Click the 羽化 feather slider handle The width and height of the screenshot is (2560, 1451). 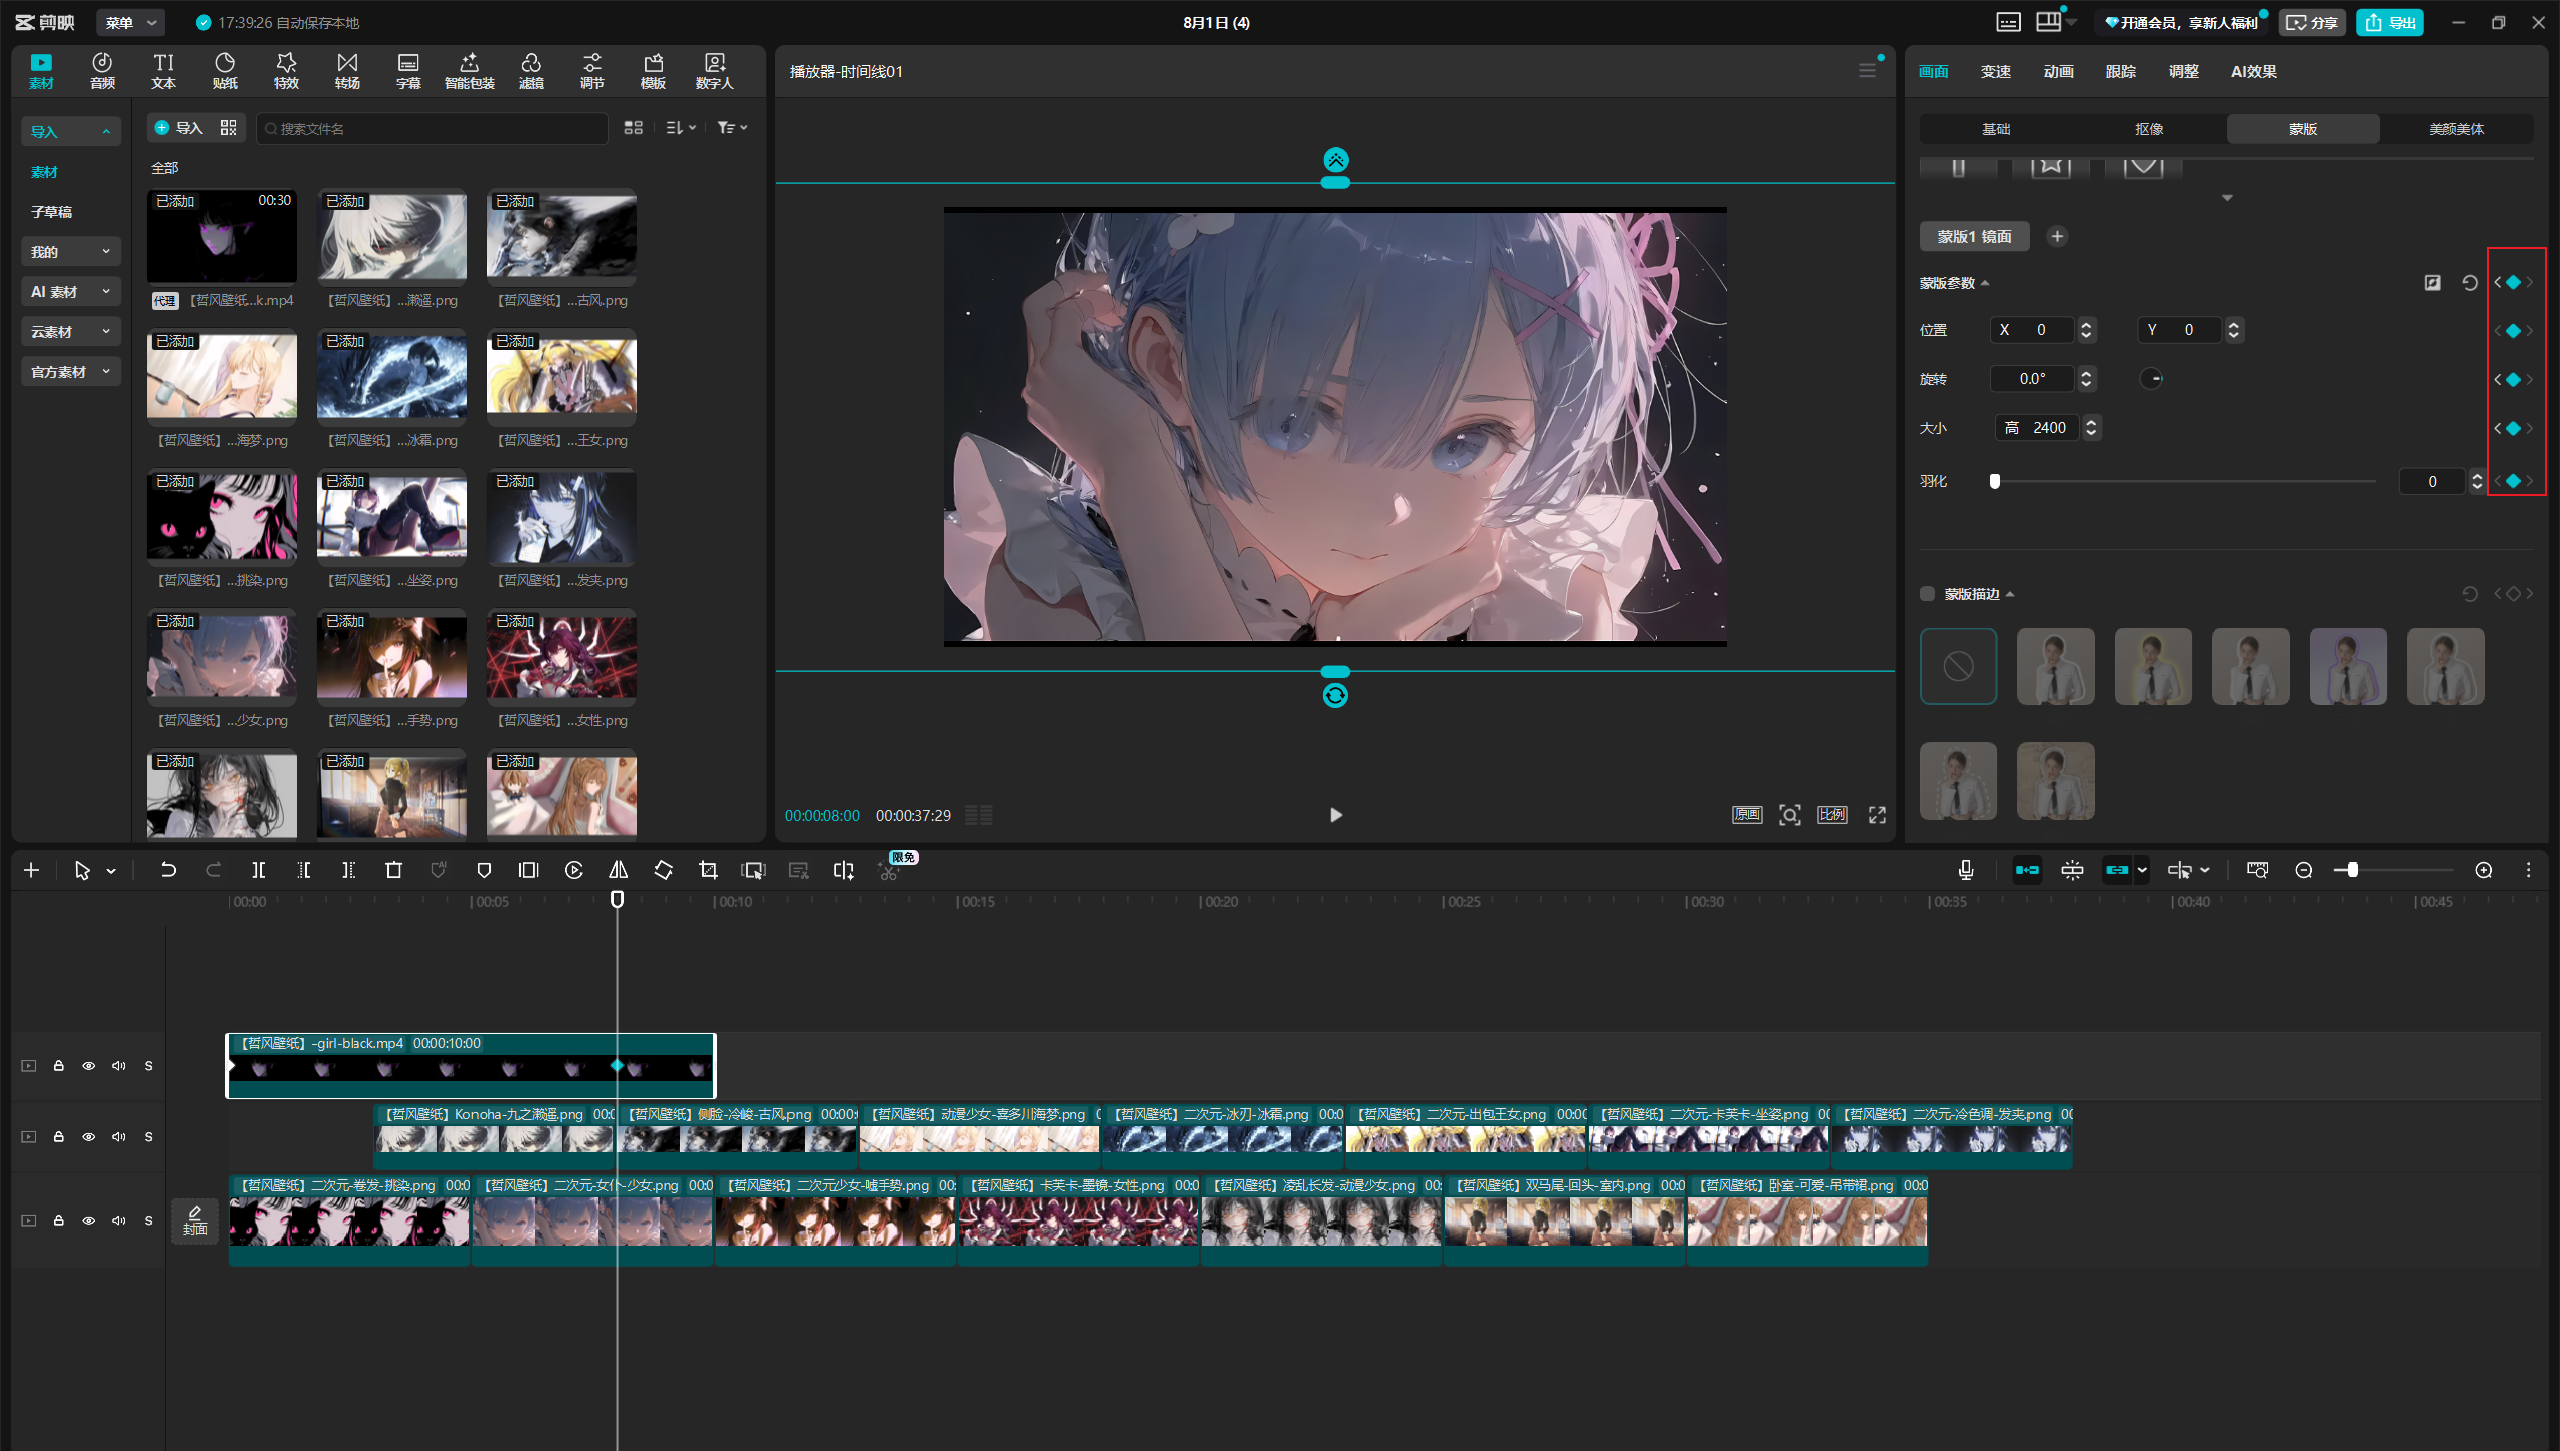[x=1995, y=481]
